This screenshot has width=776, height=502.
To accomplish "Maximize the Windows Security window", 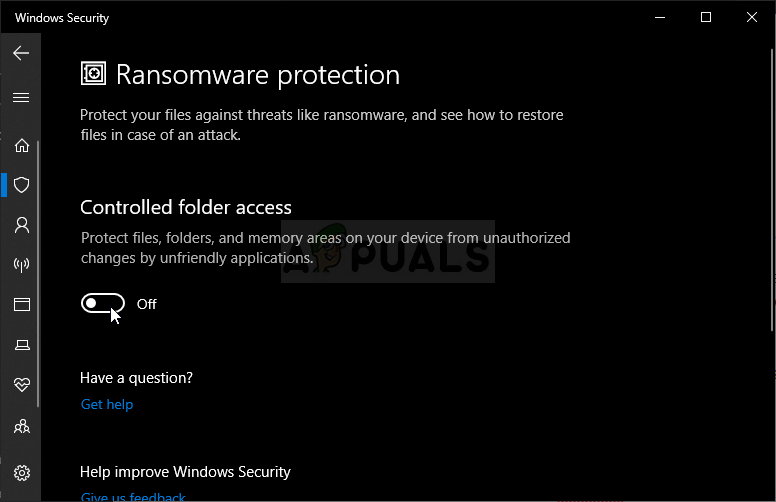I will click(x=706, y=17).
